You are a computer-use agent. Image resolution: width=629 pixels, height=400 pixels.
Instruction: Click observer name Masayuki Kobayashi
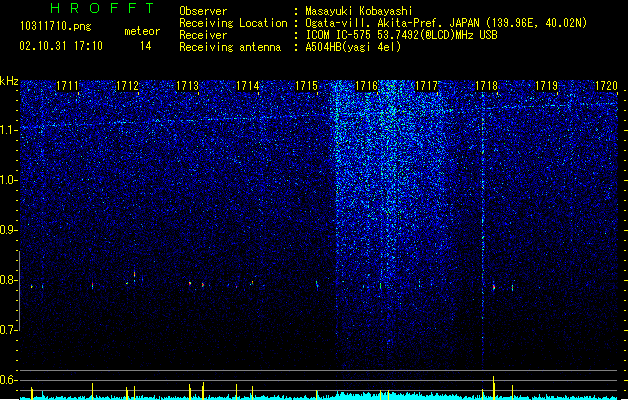coord(358,11)
